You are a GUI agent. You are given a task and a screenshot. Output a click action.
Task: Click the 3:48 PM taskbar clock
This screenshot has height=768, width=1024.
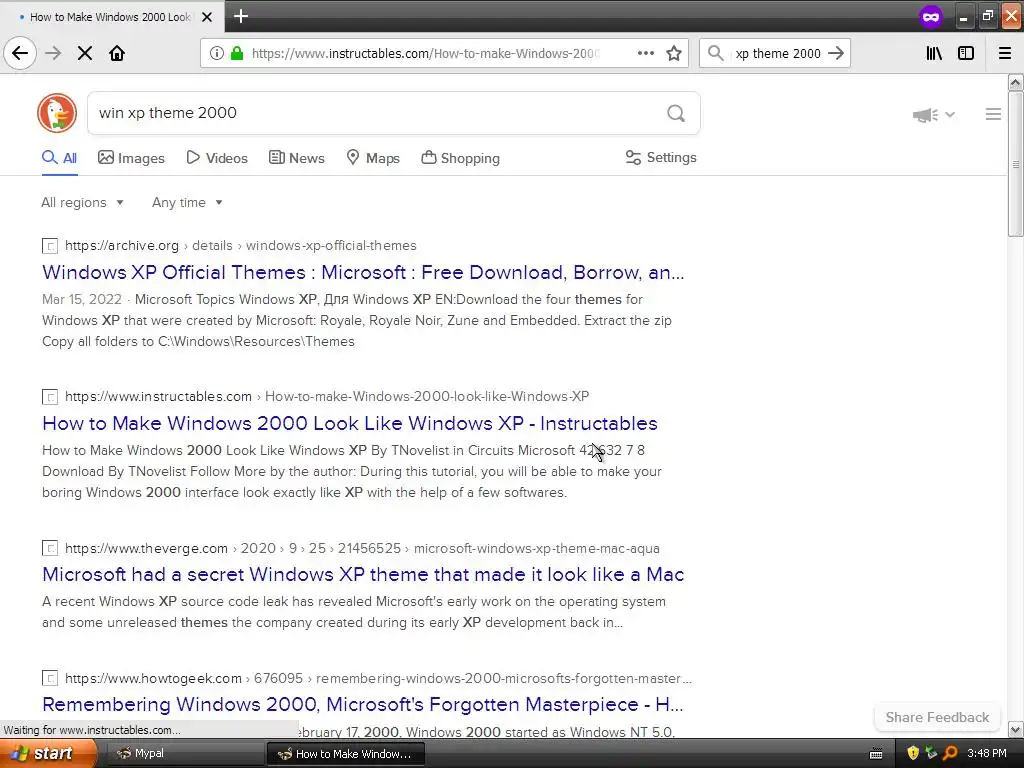point(987,754)
